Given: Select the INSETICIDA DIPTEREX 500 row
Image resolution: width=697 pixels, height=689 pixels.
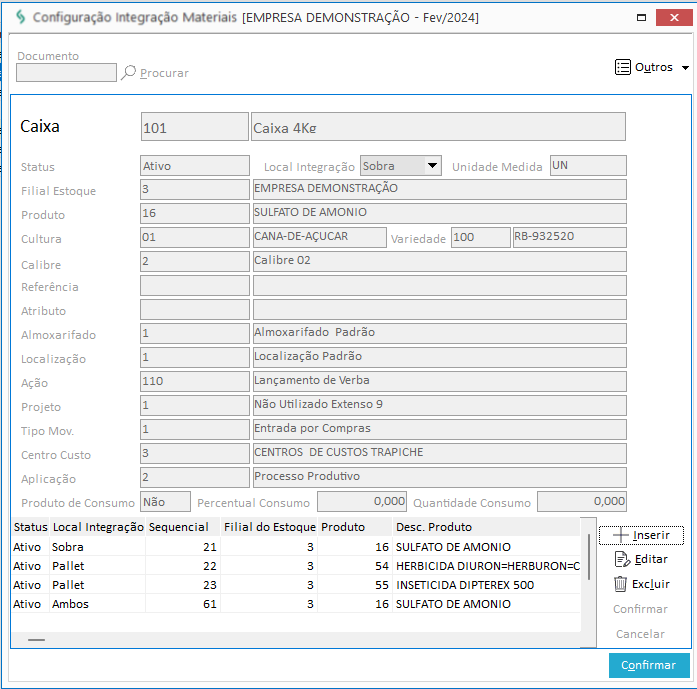Looking at the screenshot, I should click(295, 585).
